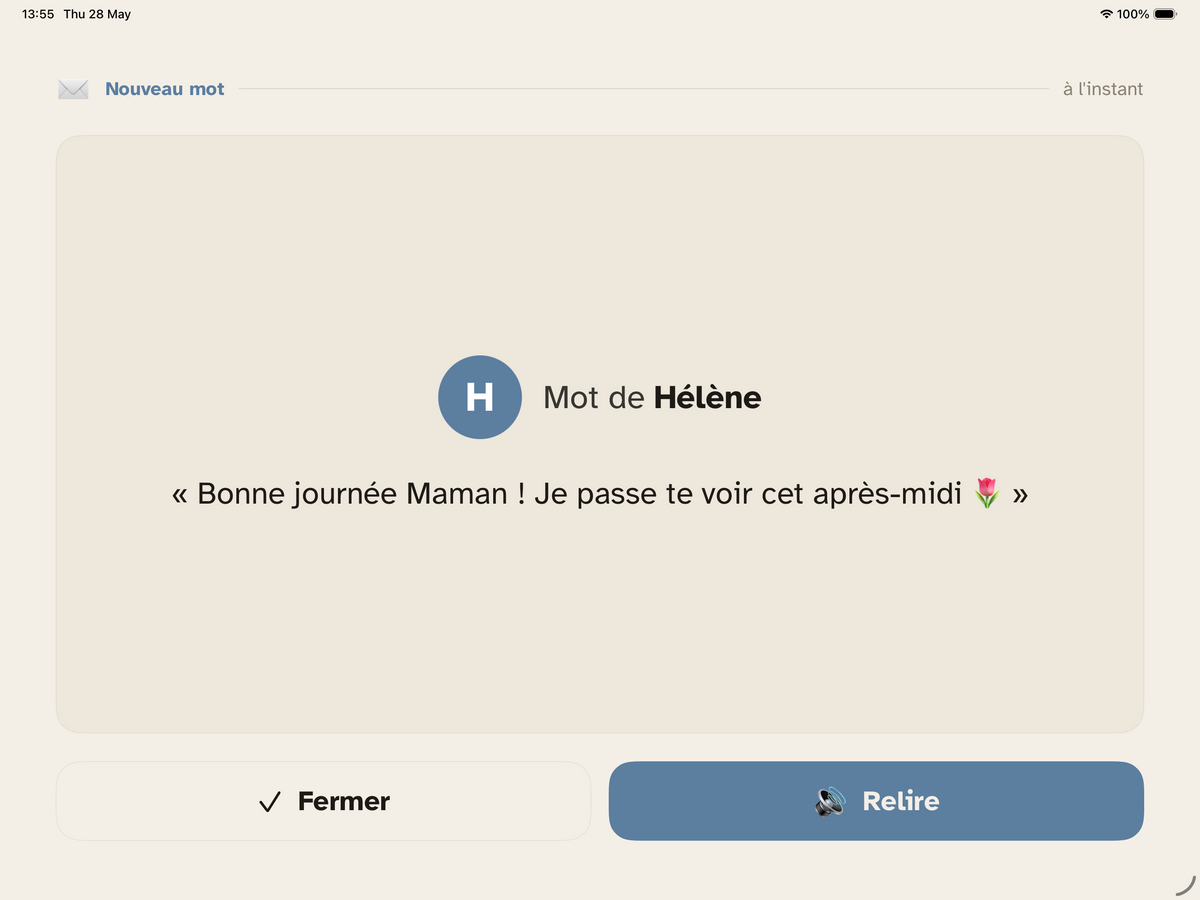
Task: Click the Thu 28 May date
Action: [97, 14]
